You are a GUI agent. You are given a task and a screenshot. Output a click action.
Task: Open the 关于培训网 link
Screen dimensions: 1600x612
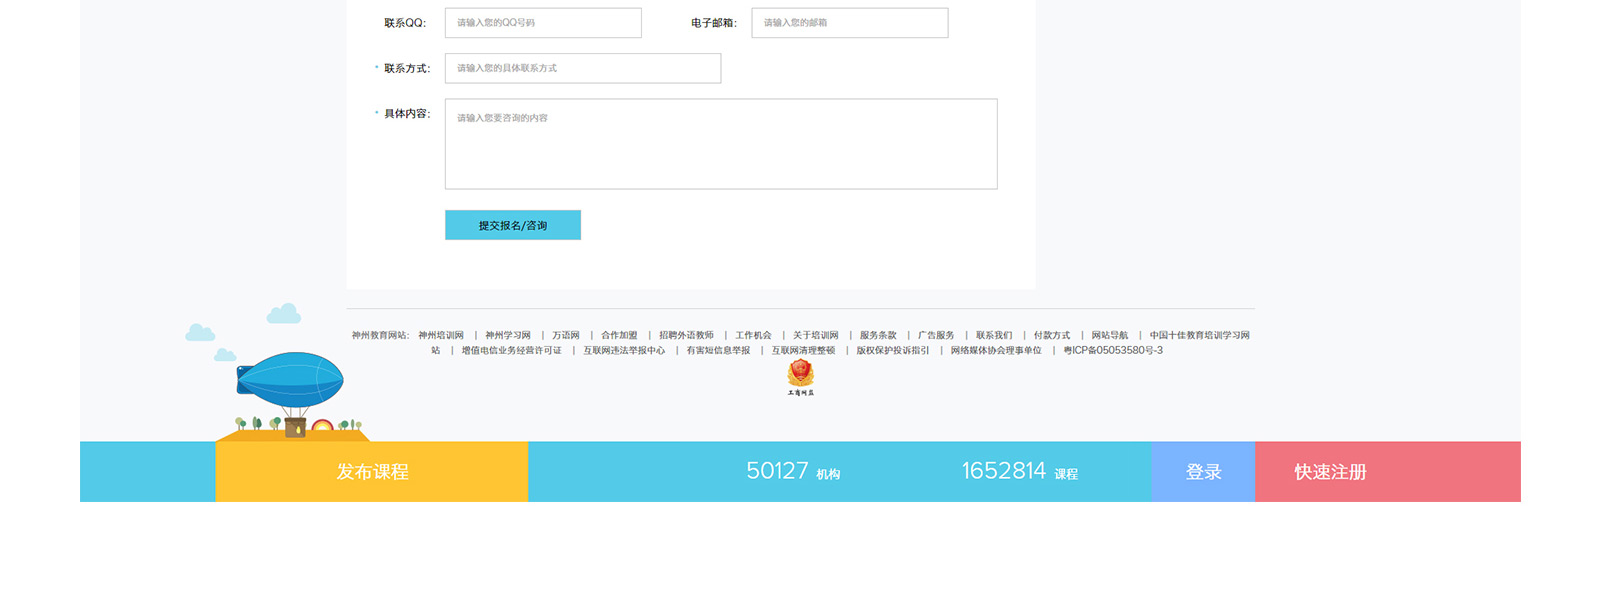tap(815, 336)
